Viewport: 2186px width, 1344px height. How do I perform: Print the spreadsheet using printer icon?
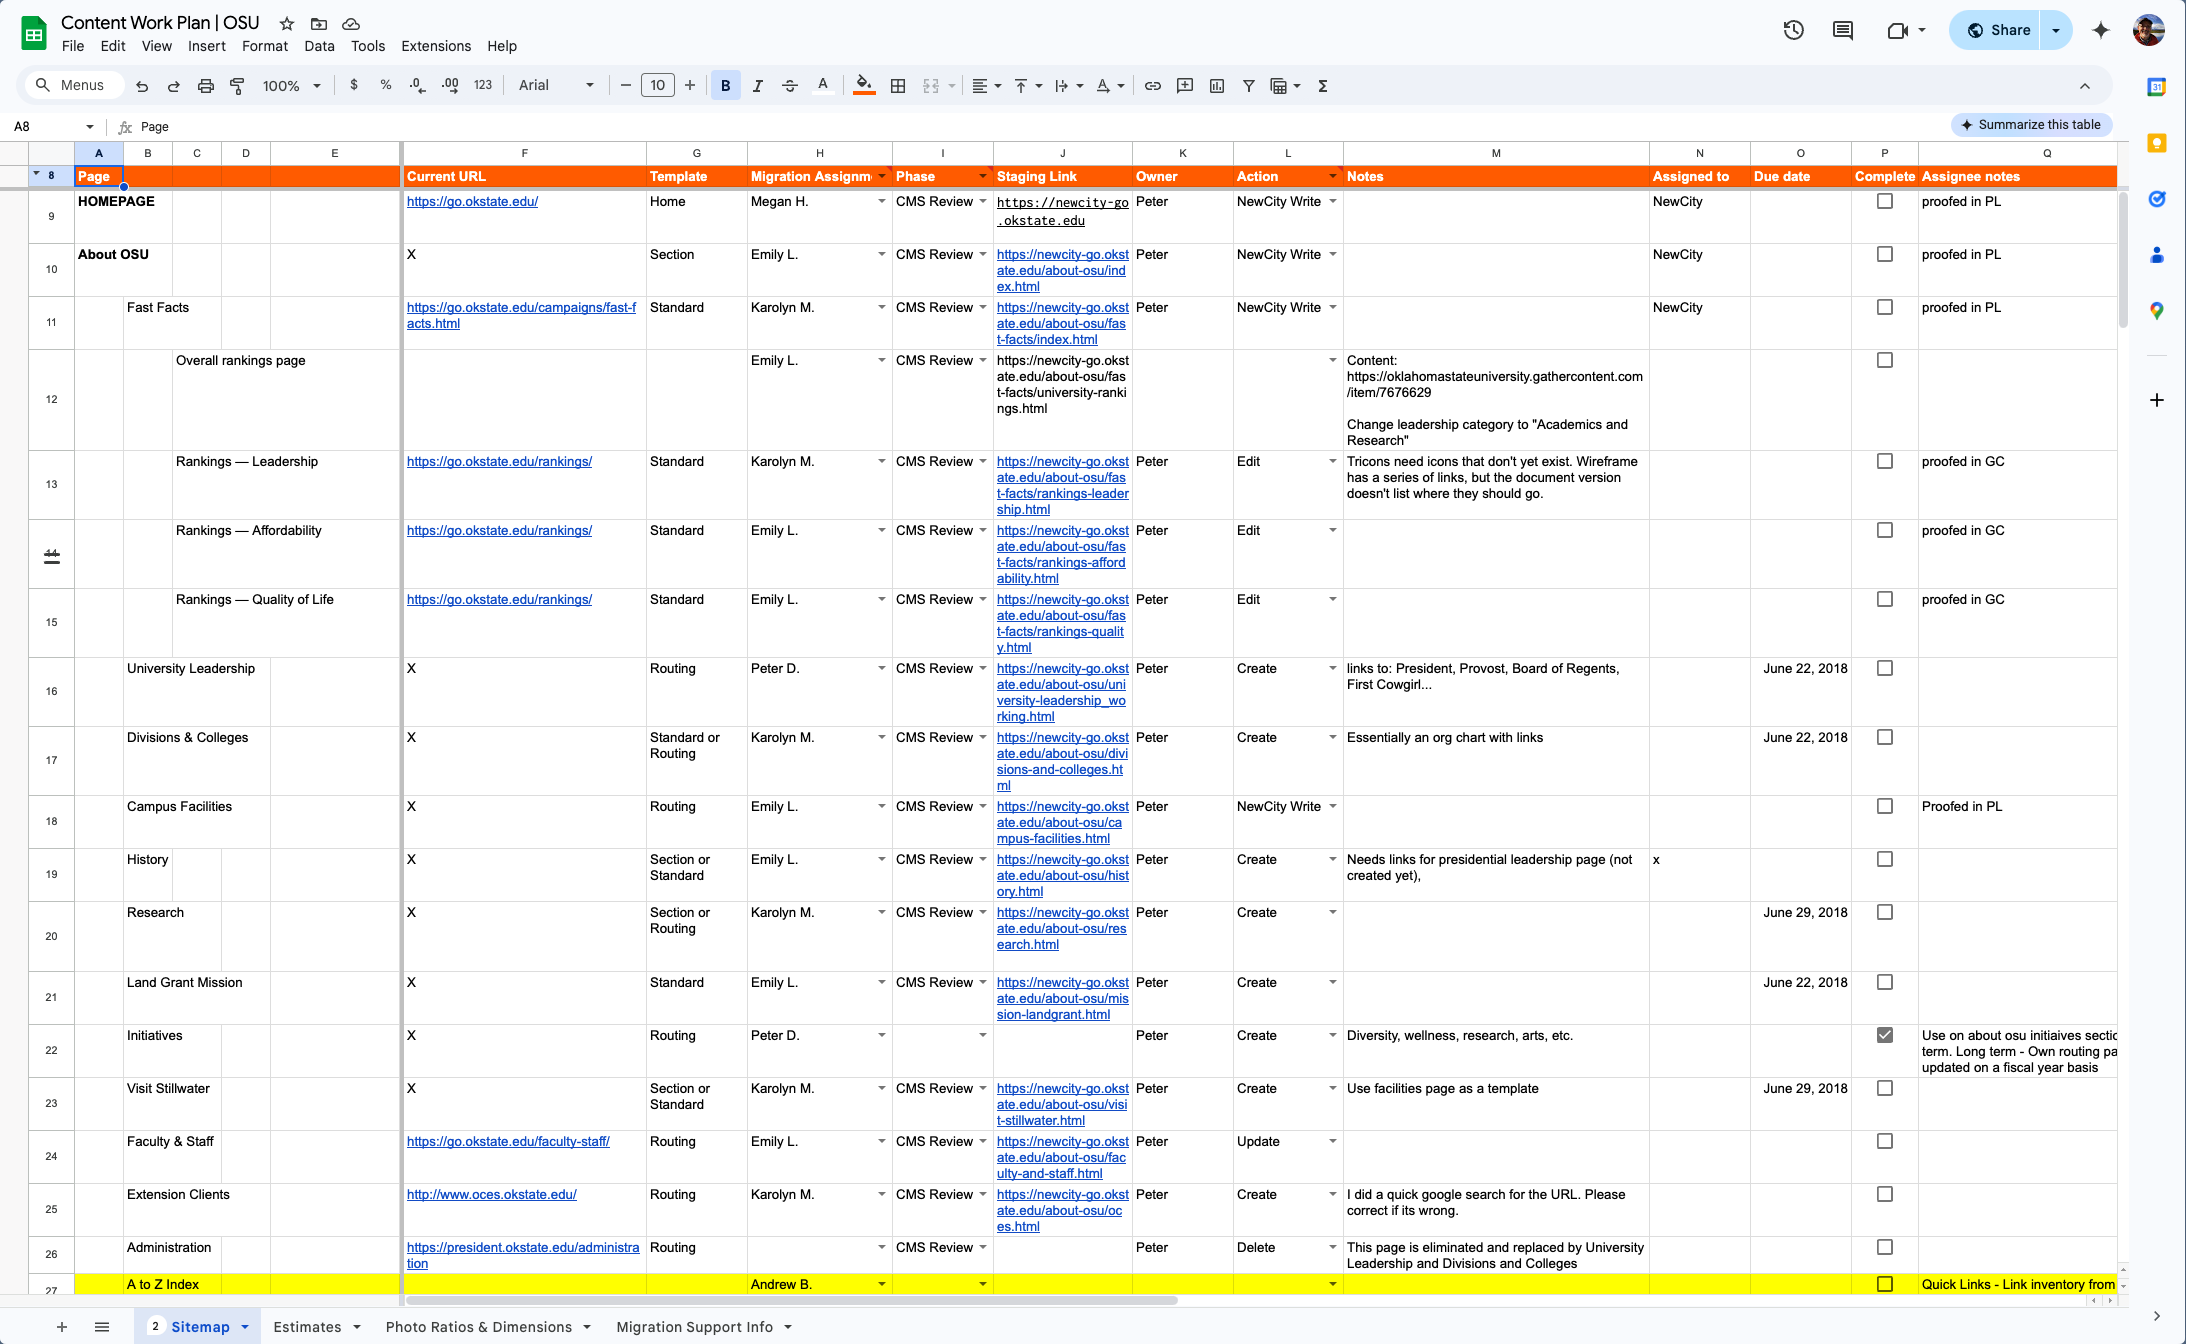(206, 86)
